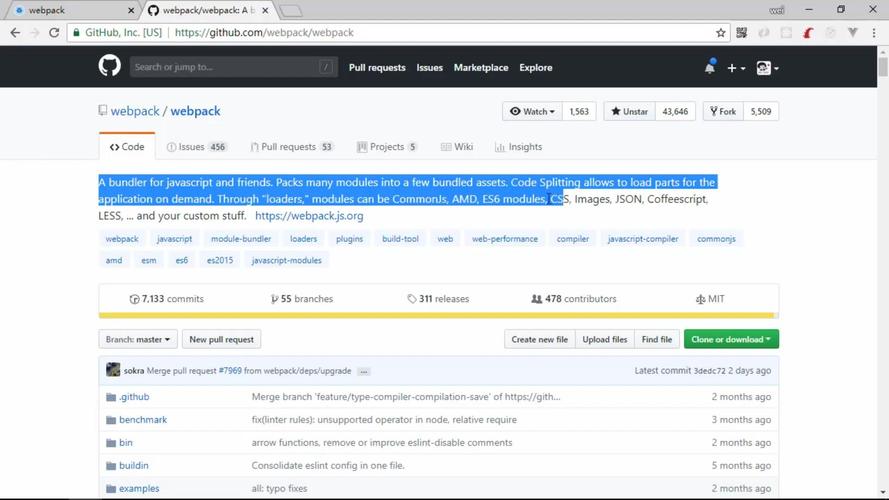Click the New pull request button

(221, 339)
